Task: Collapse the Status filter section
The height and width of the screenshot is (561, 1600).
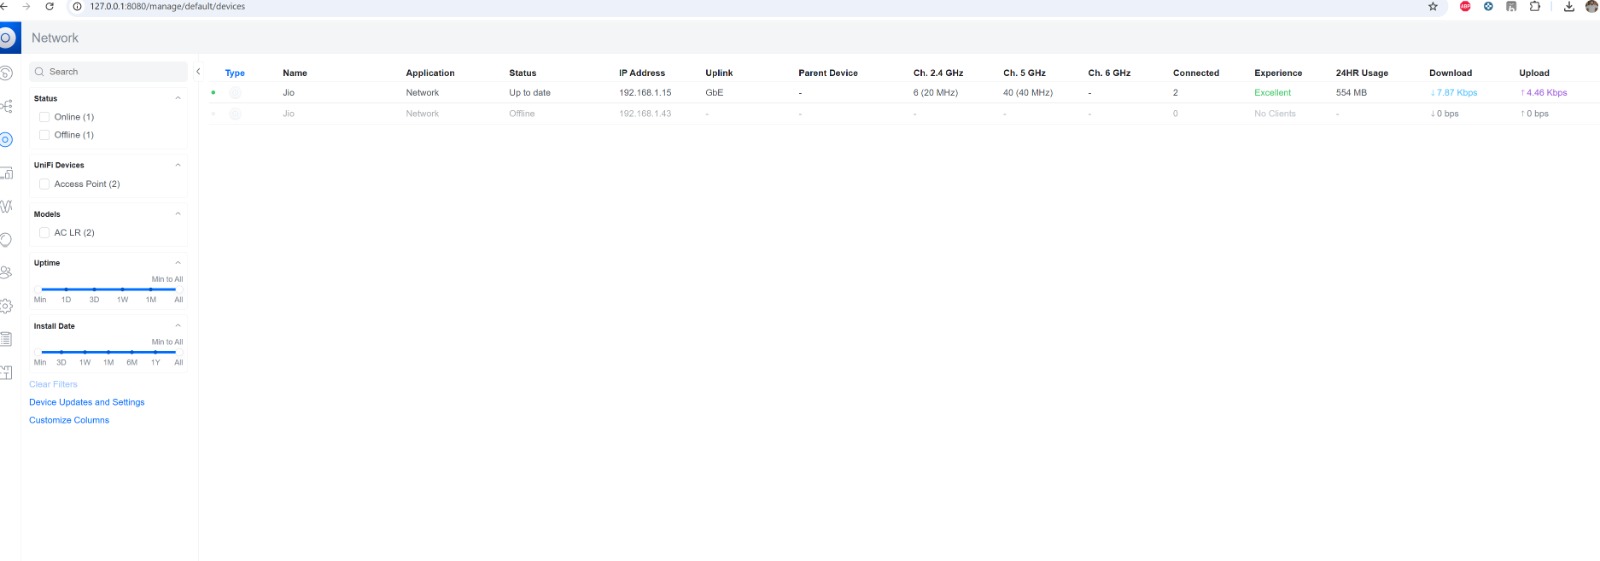Action: (178, 98)
